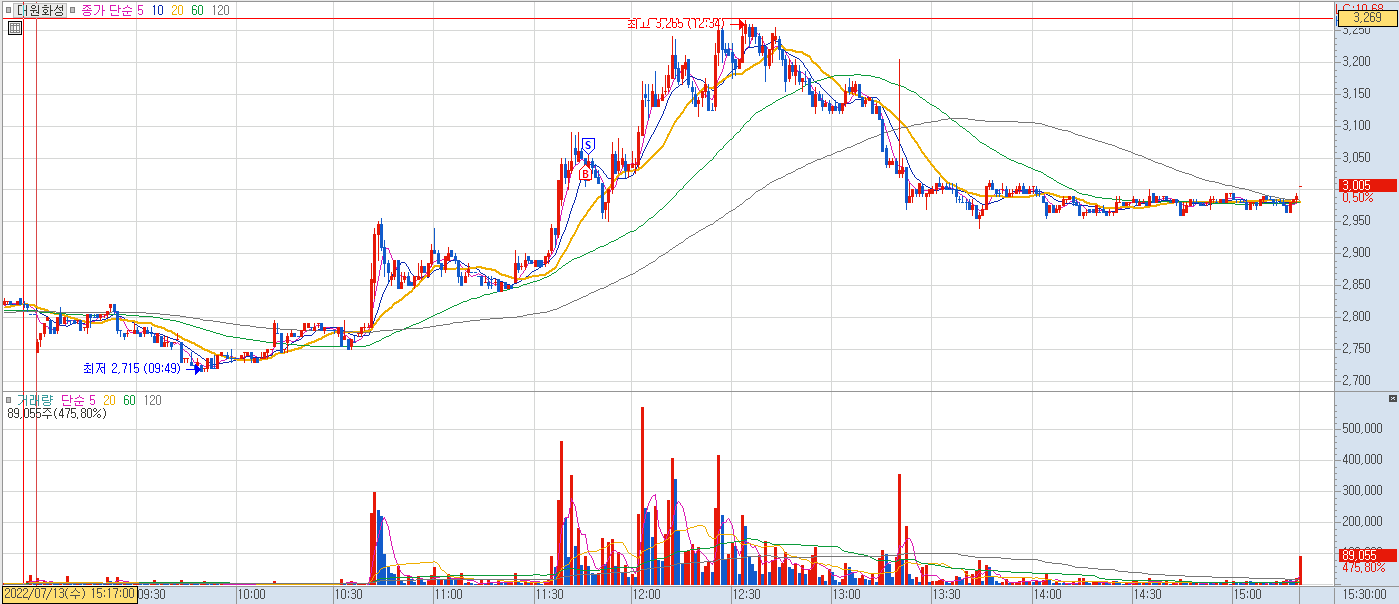Click the 89,055주(475.80%) volume readout
Screen dimensions: 1399x604
pyautogui.click(x=57, y=413)
